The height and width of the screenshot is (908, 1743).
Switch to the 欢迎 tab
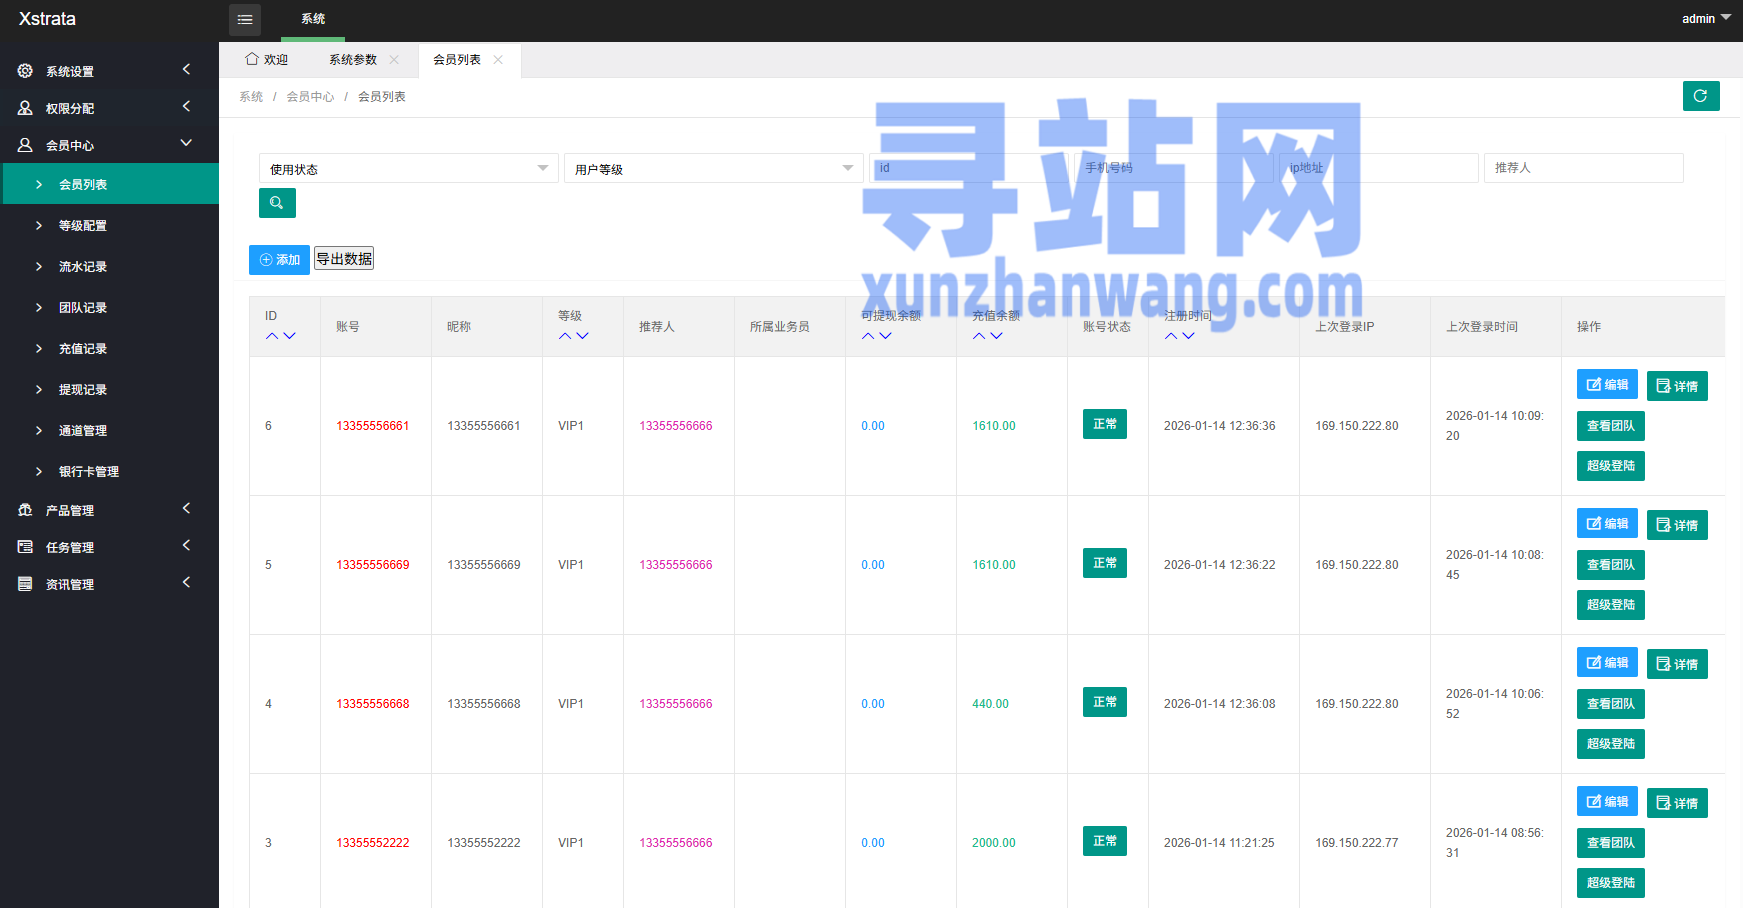point(267,60)
